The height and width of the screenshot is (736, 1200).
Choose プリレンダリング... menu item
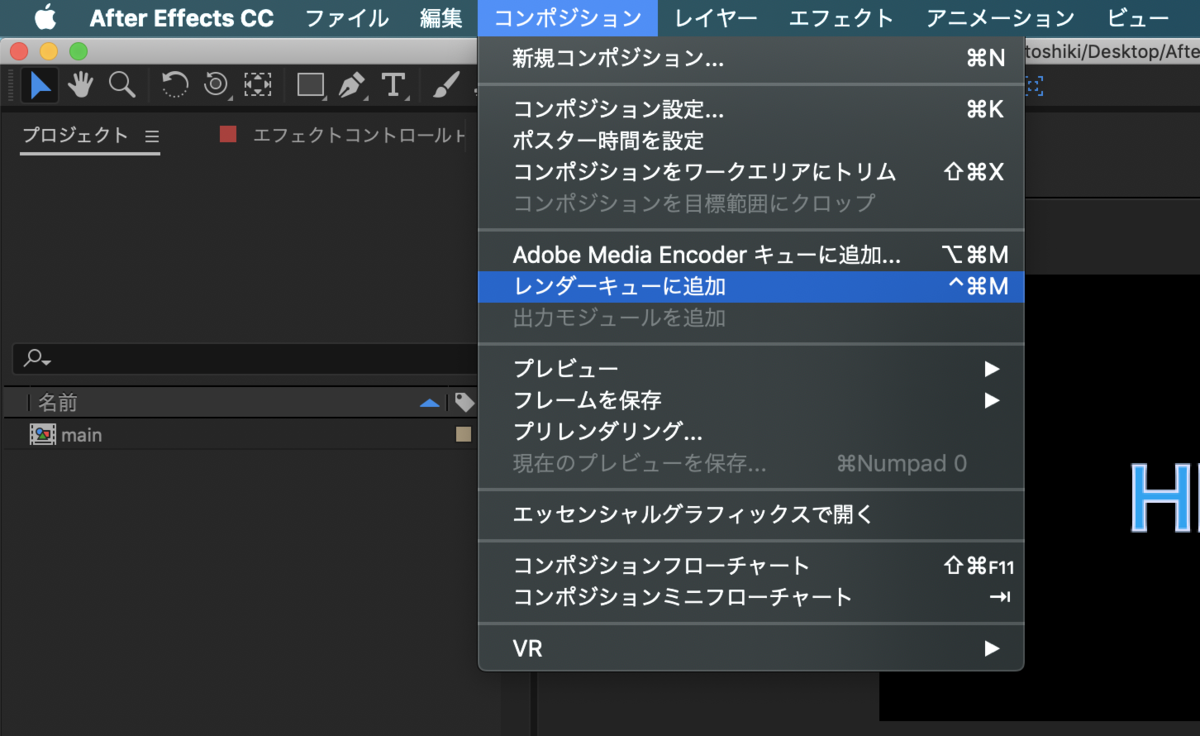point(751,432)
